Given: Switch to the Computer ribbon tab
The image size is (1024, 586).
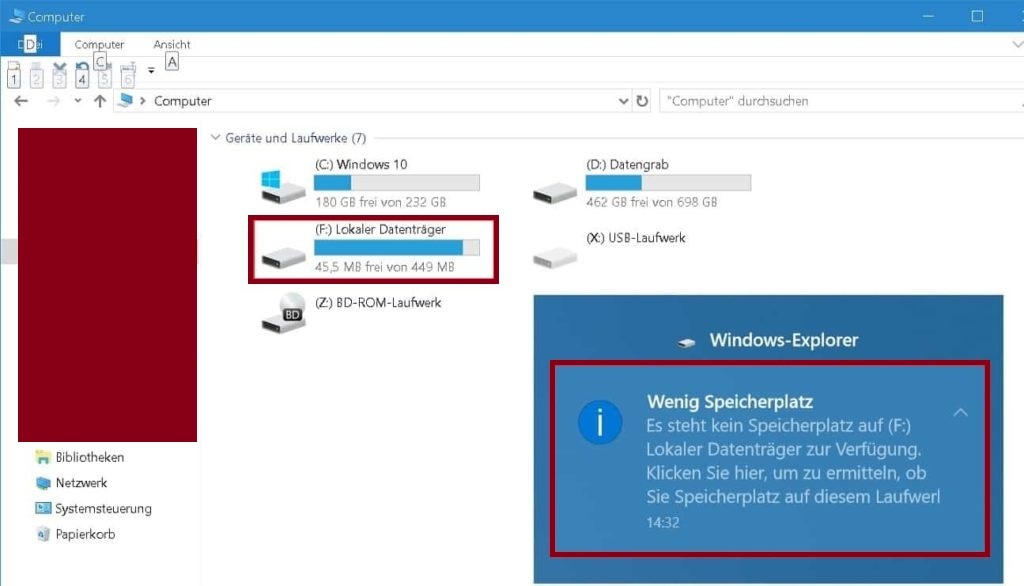Looking at the screenshot, I should [99, 44].
